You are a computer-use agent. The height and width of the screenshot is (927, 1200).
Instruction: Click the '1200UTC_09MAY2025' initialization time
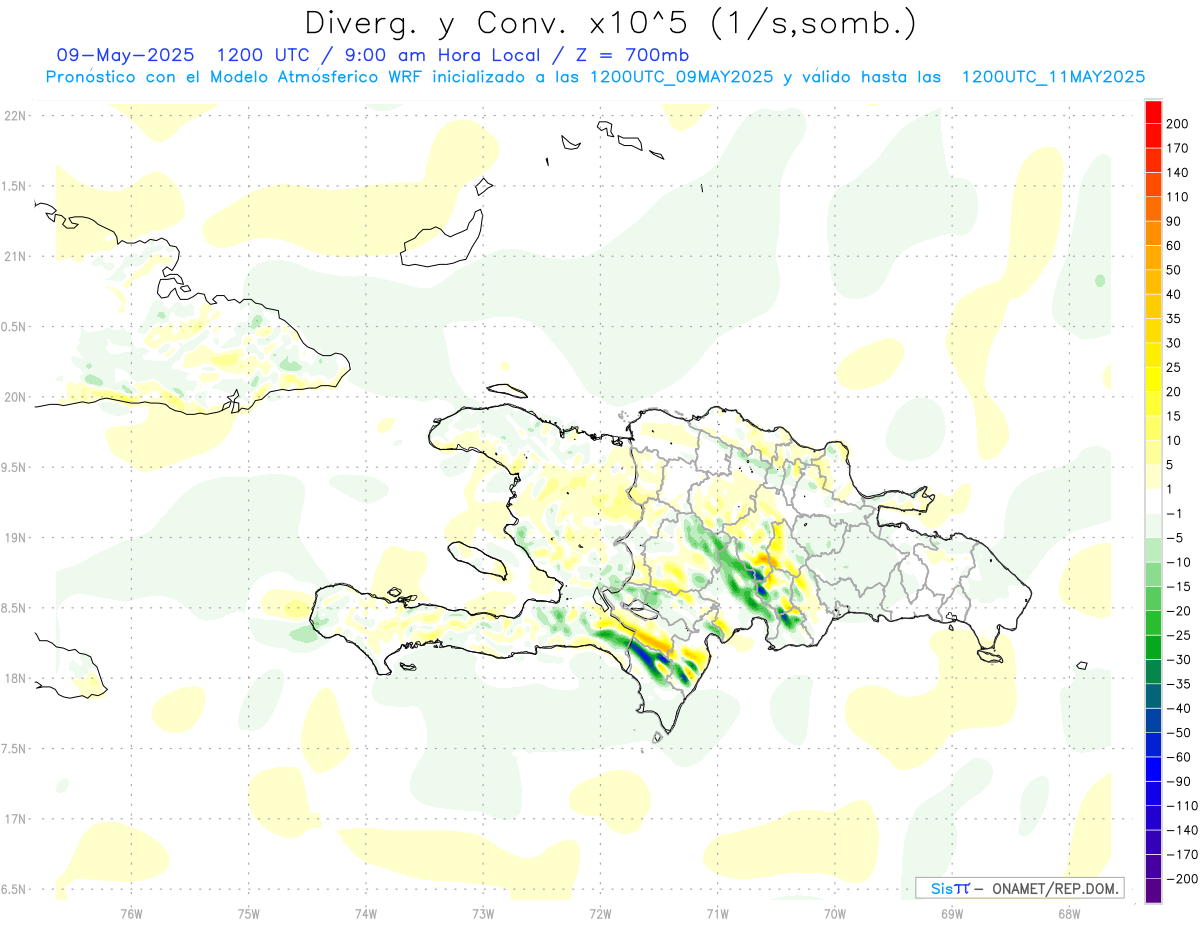682,76
